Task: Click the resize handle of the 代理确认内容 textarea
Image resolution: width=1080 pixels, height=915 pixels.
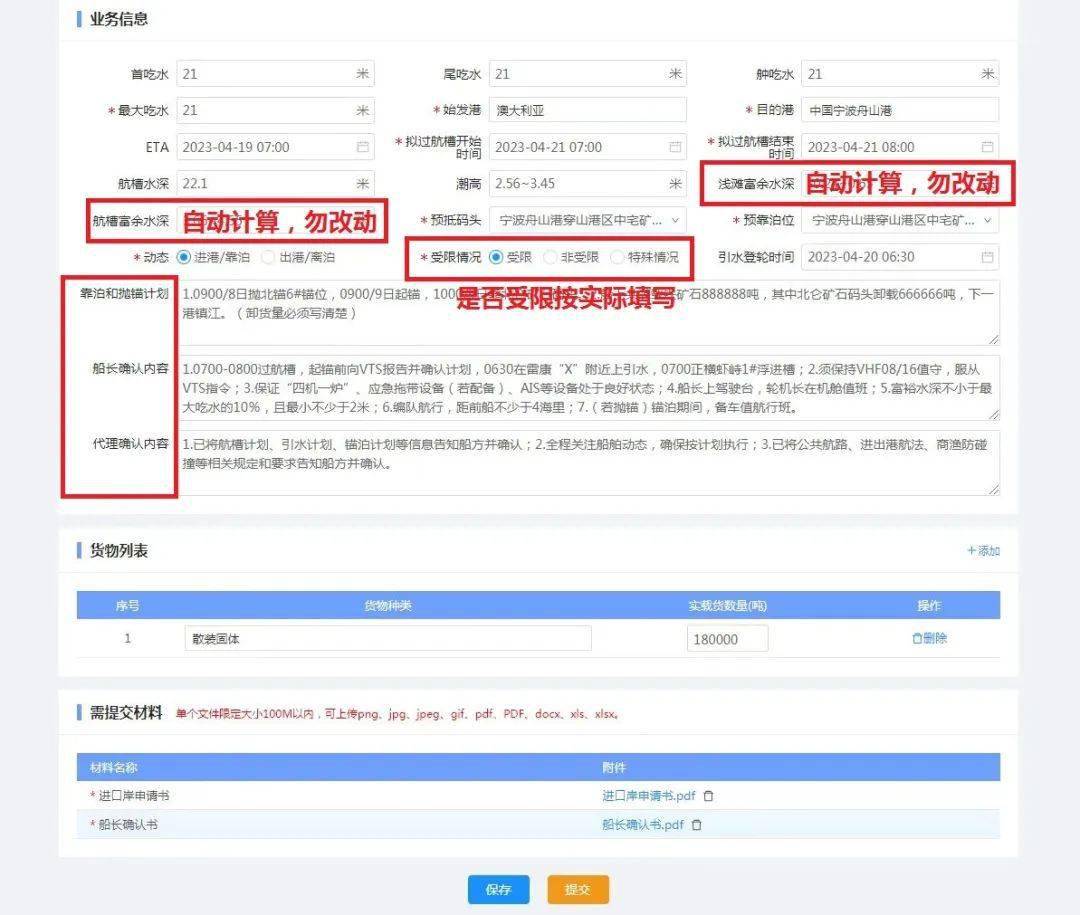Action: [x=996, y=490]
